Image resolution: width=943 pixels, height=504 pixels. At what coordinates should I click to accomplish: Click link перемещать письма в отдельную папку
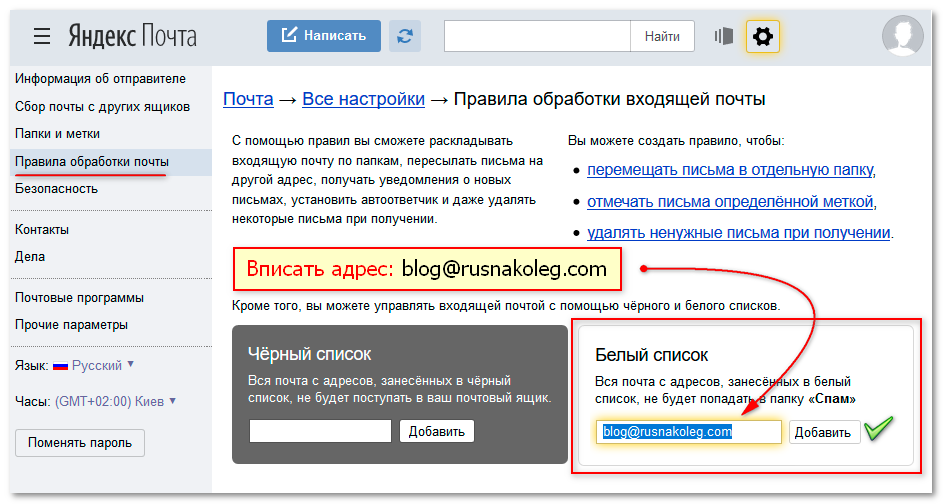tap(730, 170)
